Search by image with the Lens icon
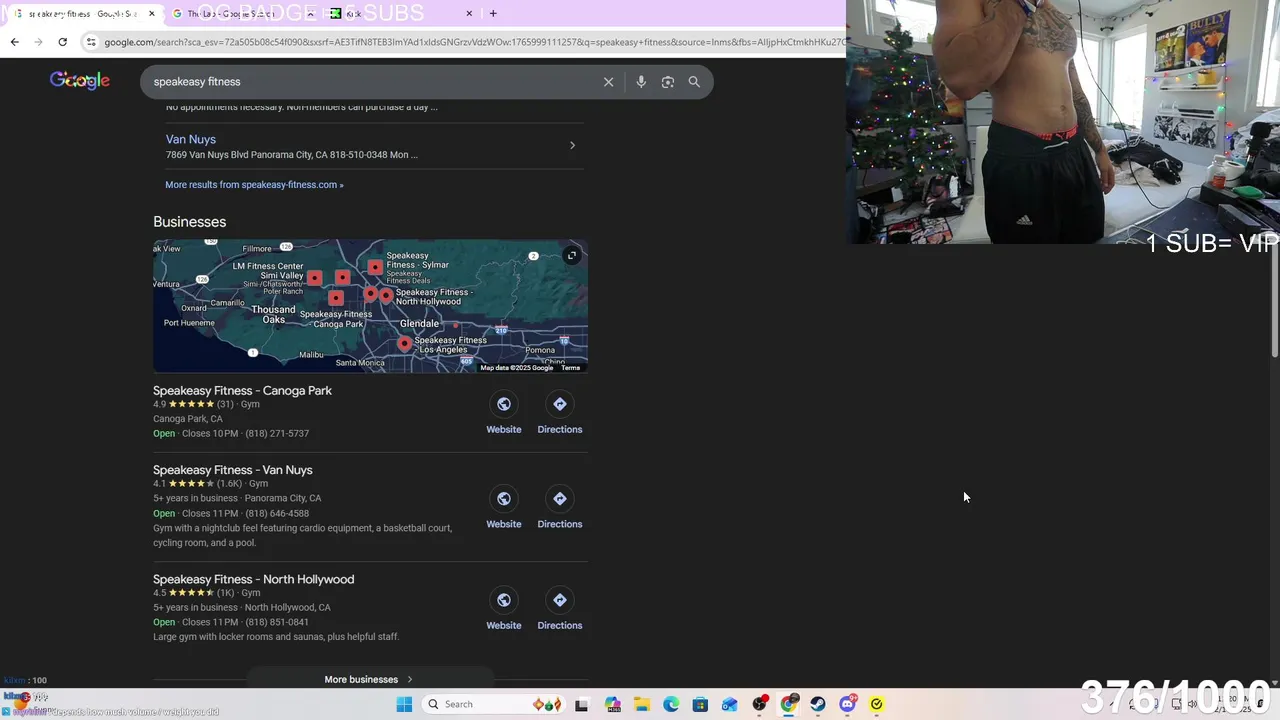This screenshot has width=1280, height=720. tap(668, 82)
